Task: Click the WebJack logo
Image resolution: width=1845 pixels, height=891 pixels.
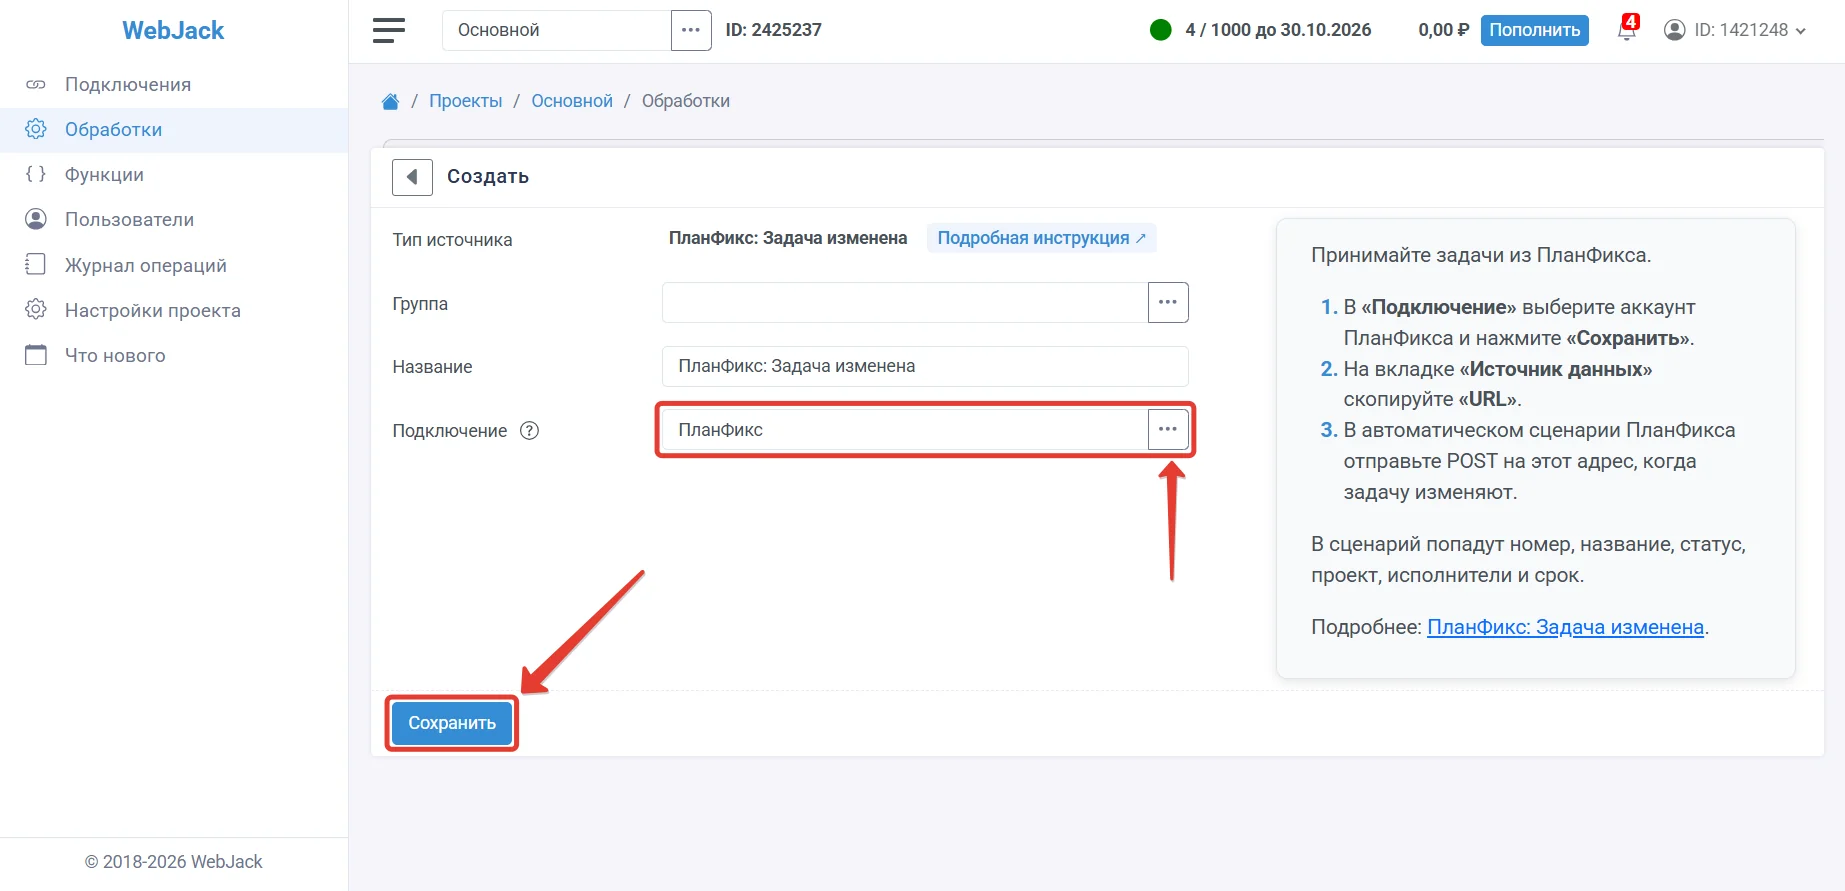Action: pos(173,30)
